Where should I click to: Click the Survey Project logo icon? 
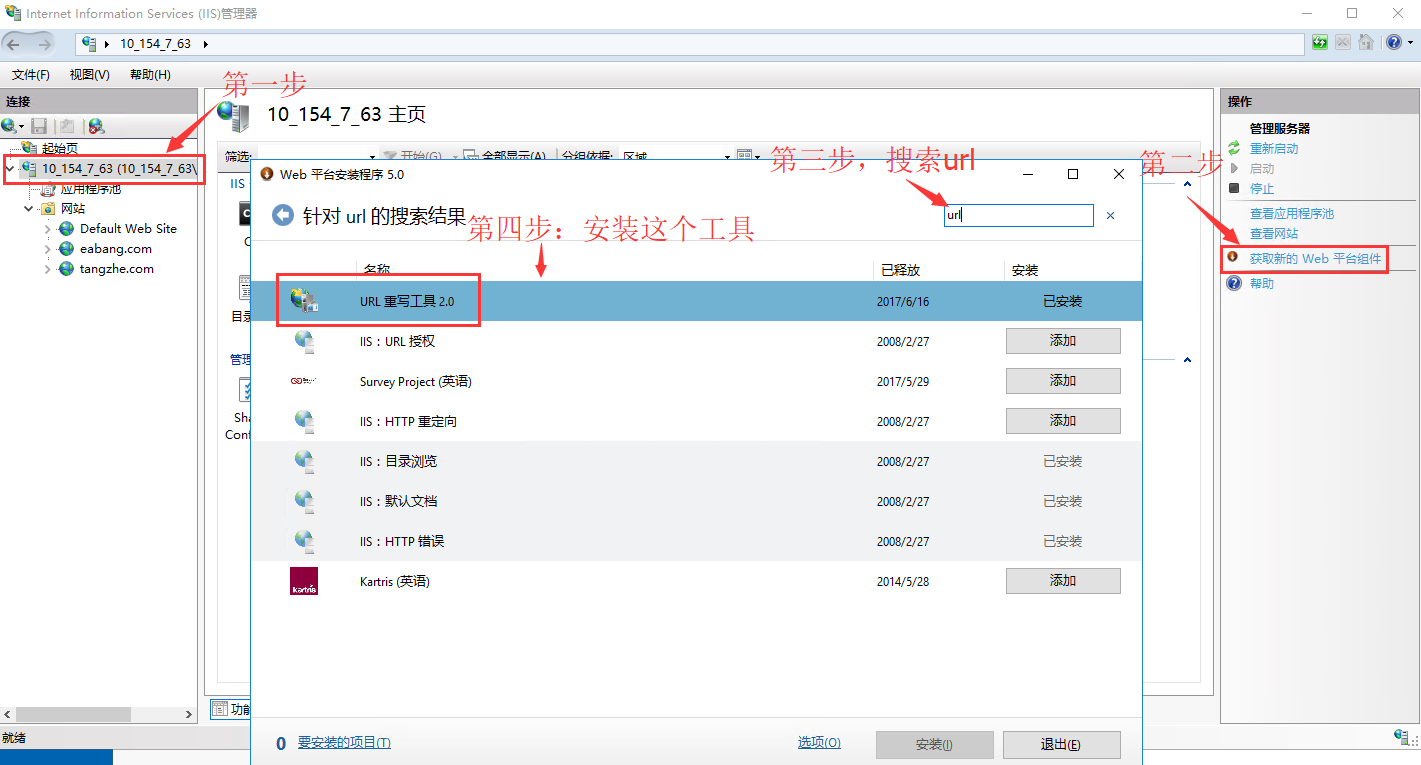tap(304, 381)
